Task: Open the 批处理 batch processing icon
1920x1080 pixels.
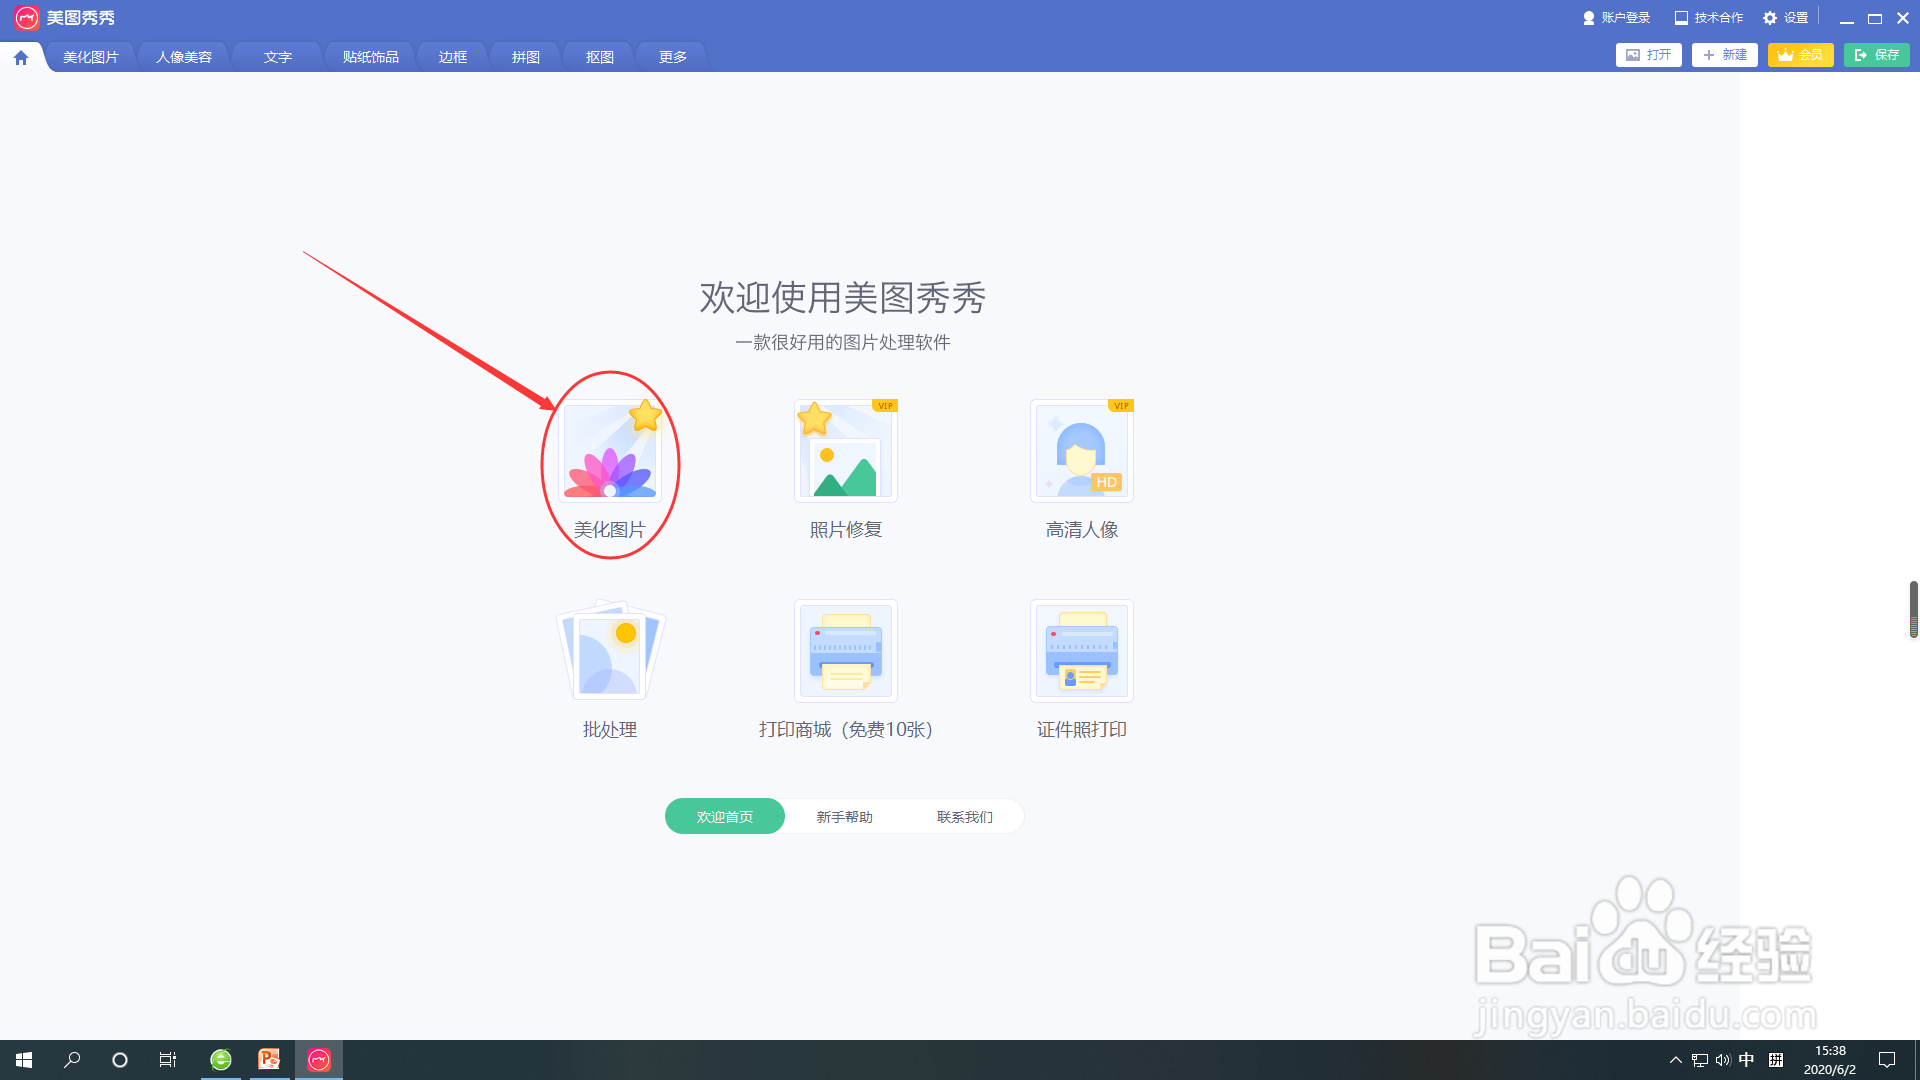Action: click(x=610, y=650)
